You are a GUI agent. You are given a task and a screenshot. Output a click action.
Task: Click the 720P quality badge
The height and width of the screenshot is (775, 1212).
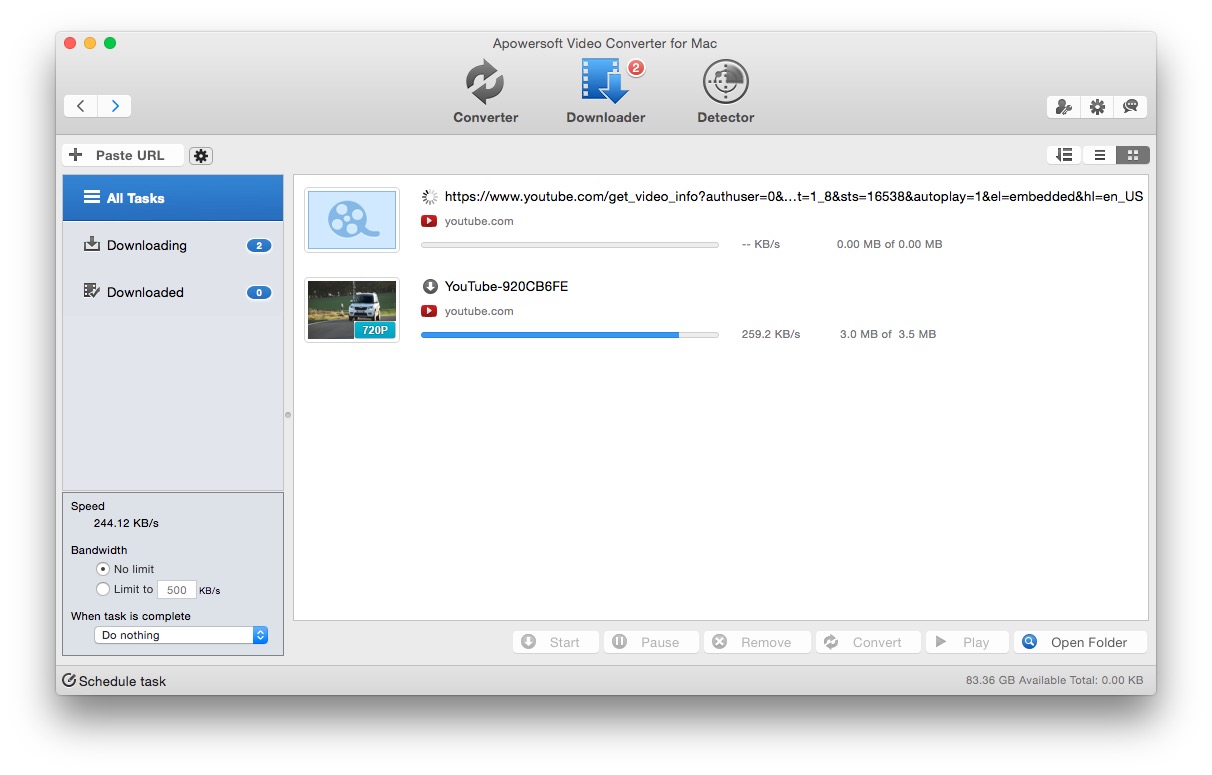[x=375, y=330]
